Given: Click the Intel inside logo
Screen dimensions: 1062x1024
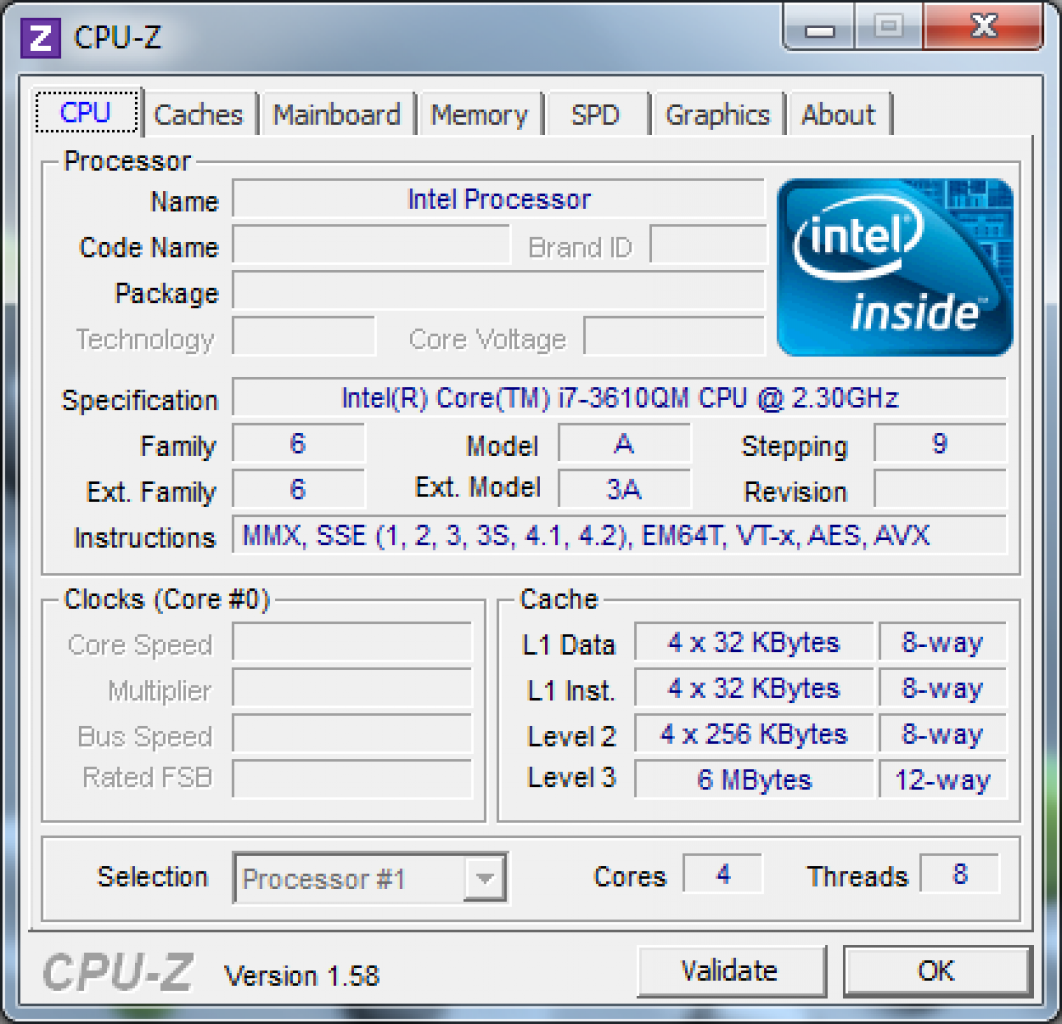Looking at the screenshot, I should tap(895, 267).
